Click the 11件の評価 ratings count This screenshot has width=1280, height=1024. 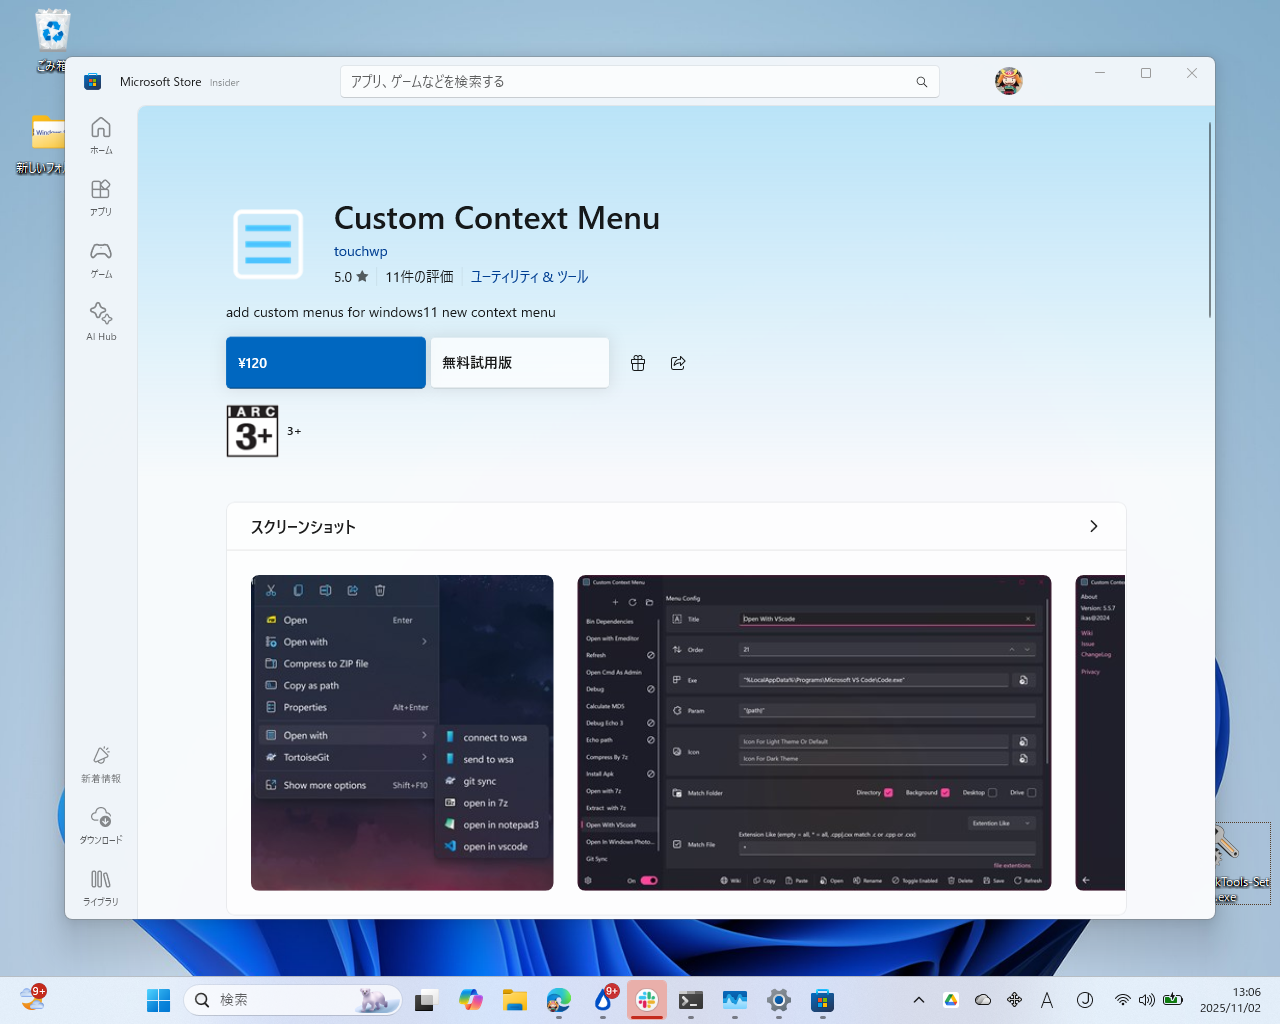420,277
